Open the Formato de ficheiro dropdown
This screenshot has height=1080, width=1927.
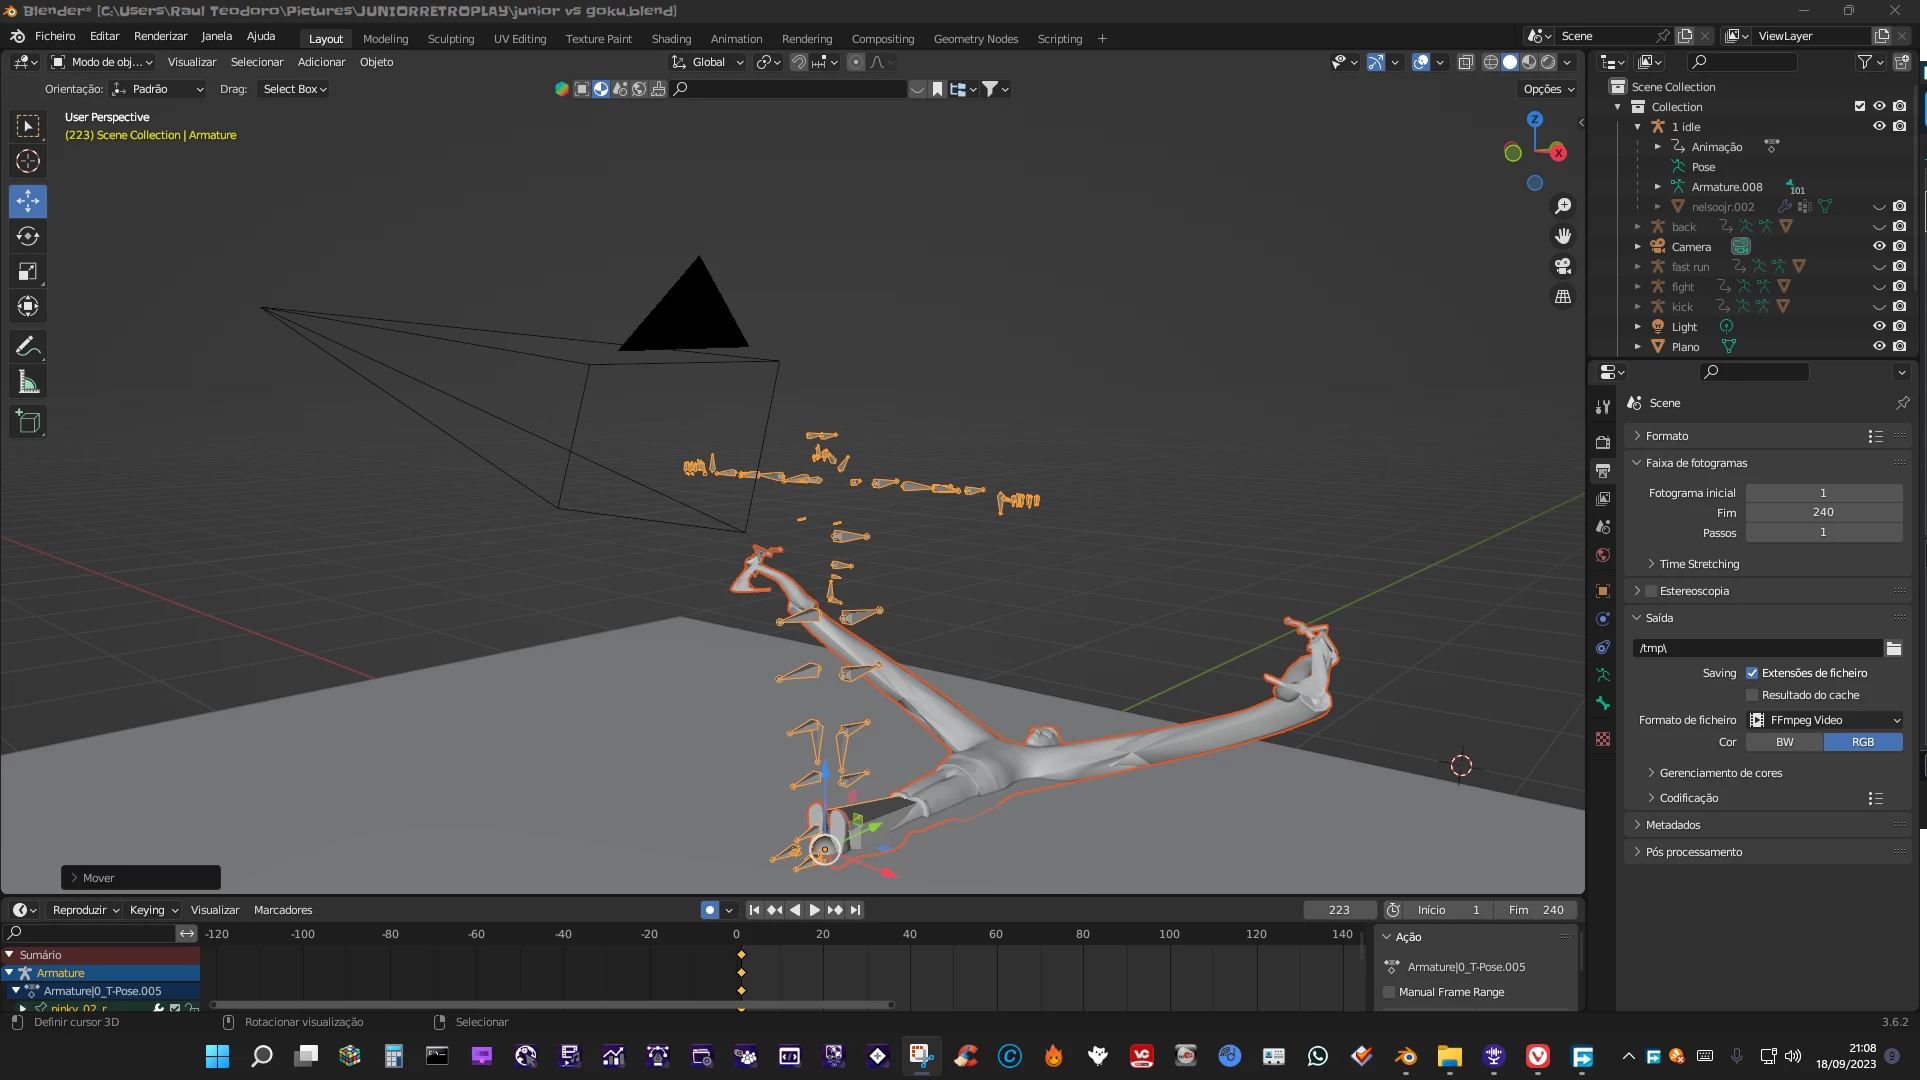coord(1824,720)
